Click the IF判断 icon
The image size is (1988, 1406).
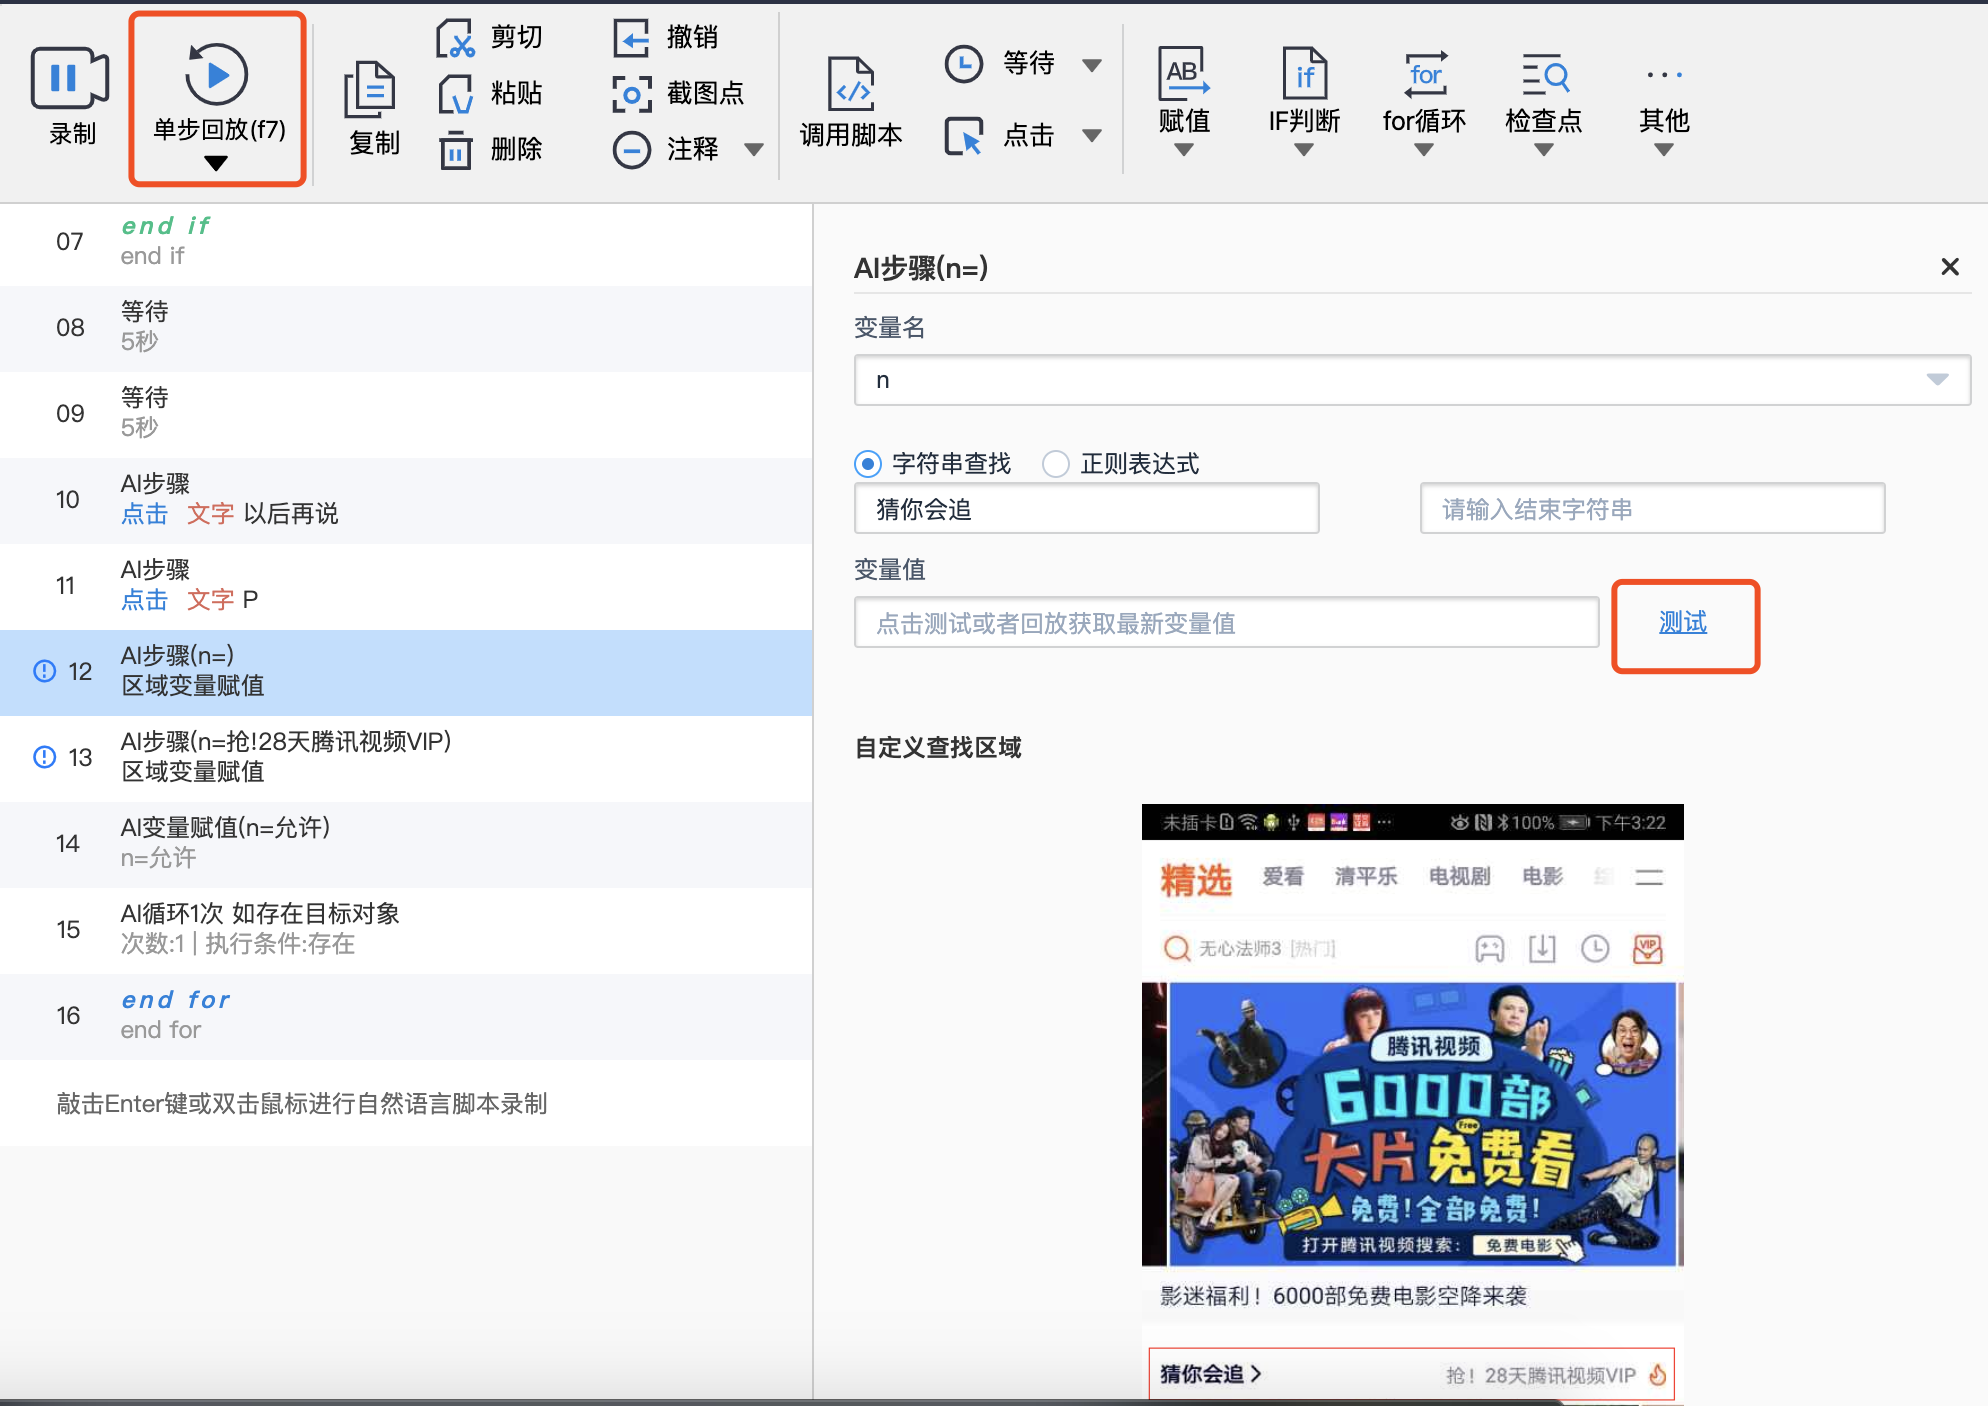click(x=1304, y=74)
